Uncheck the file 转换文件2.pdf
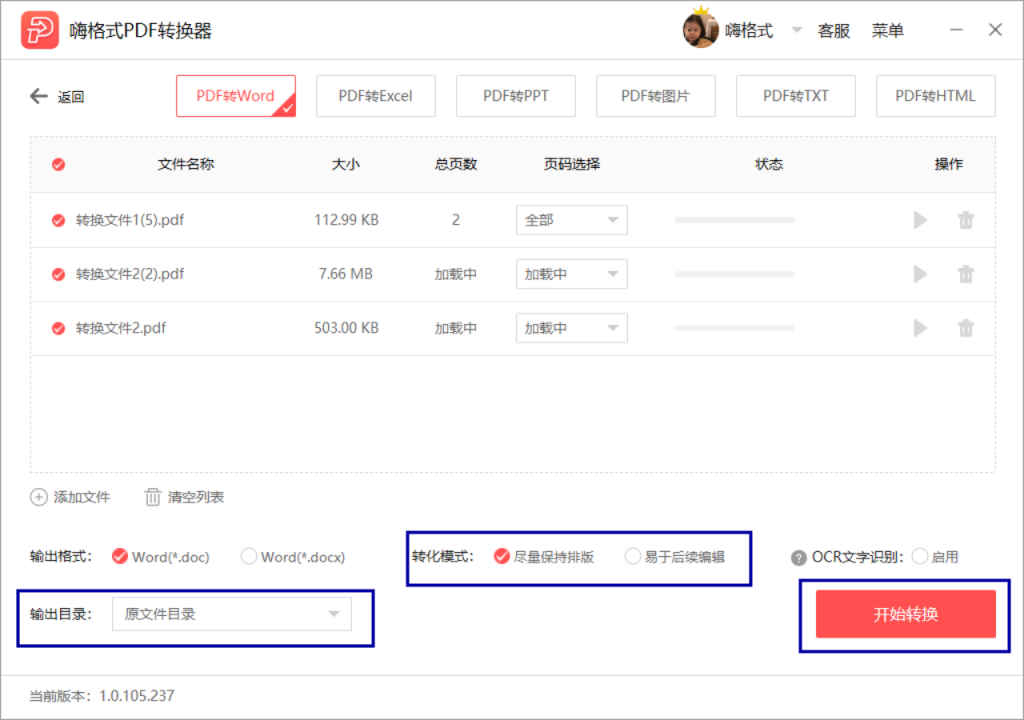 click(58, 328)
